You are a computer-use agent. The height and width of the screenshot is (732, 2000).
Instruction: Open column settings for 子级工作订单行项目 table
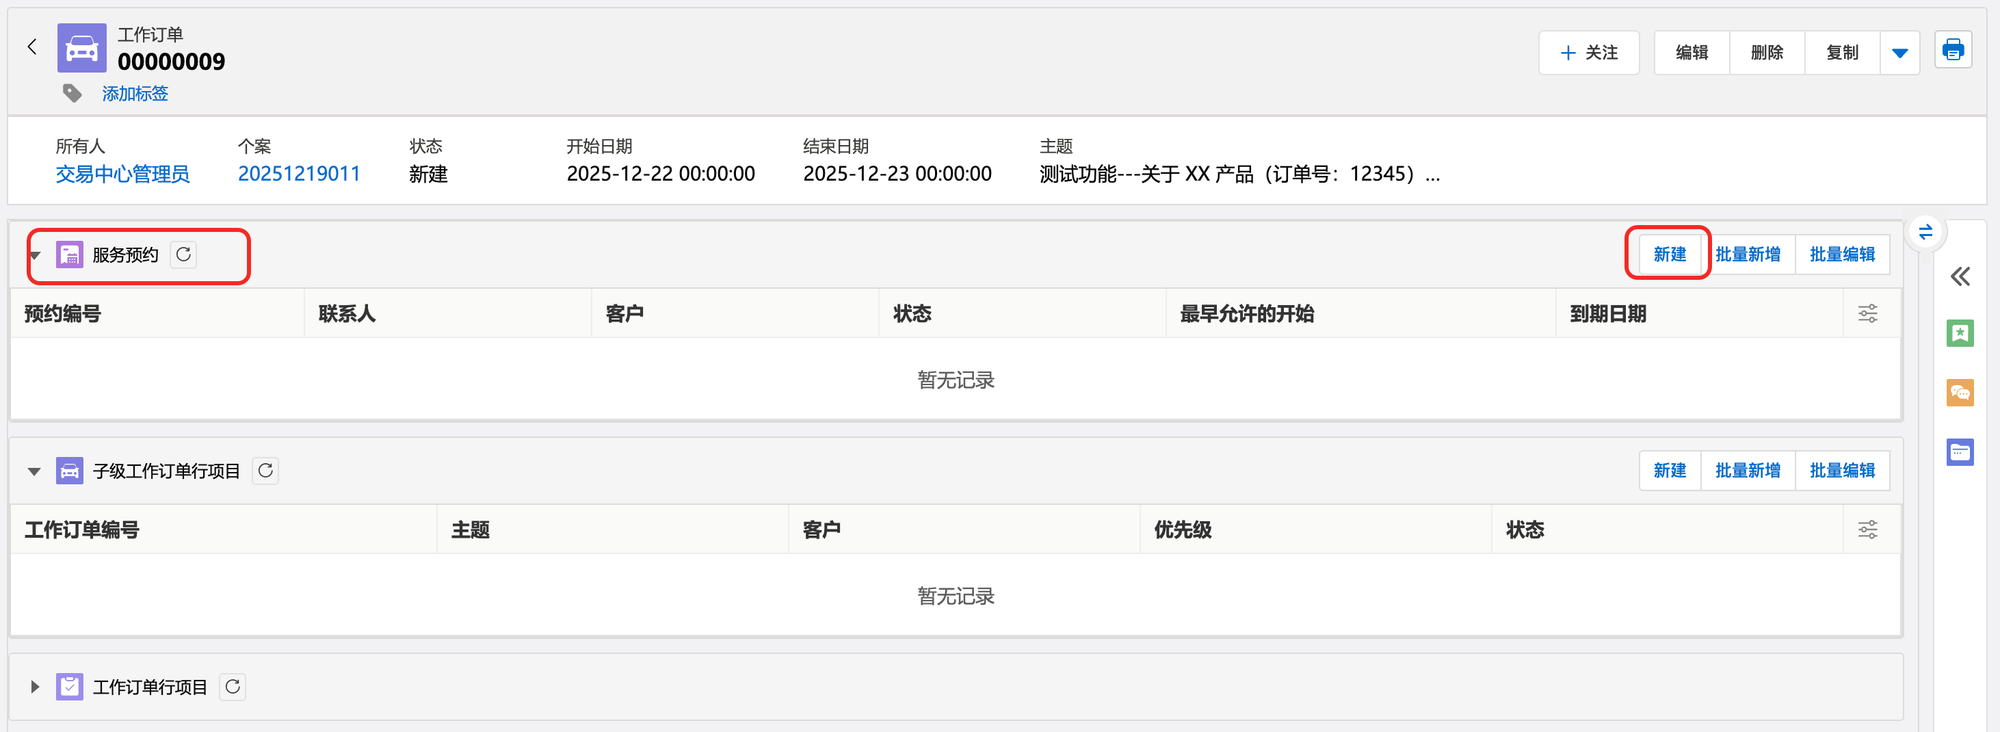tap(1867, 530)
